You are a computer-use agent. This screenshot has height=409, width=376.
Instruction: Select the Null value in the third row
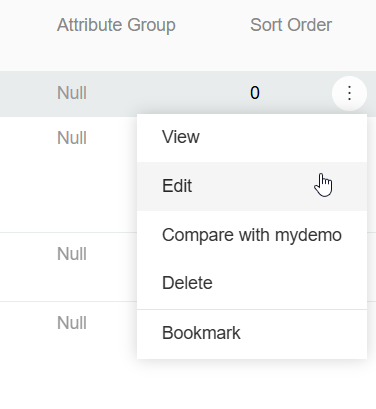tap(72, 254)
